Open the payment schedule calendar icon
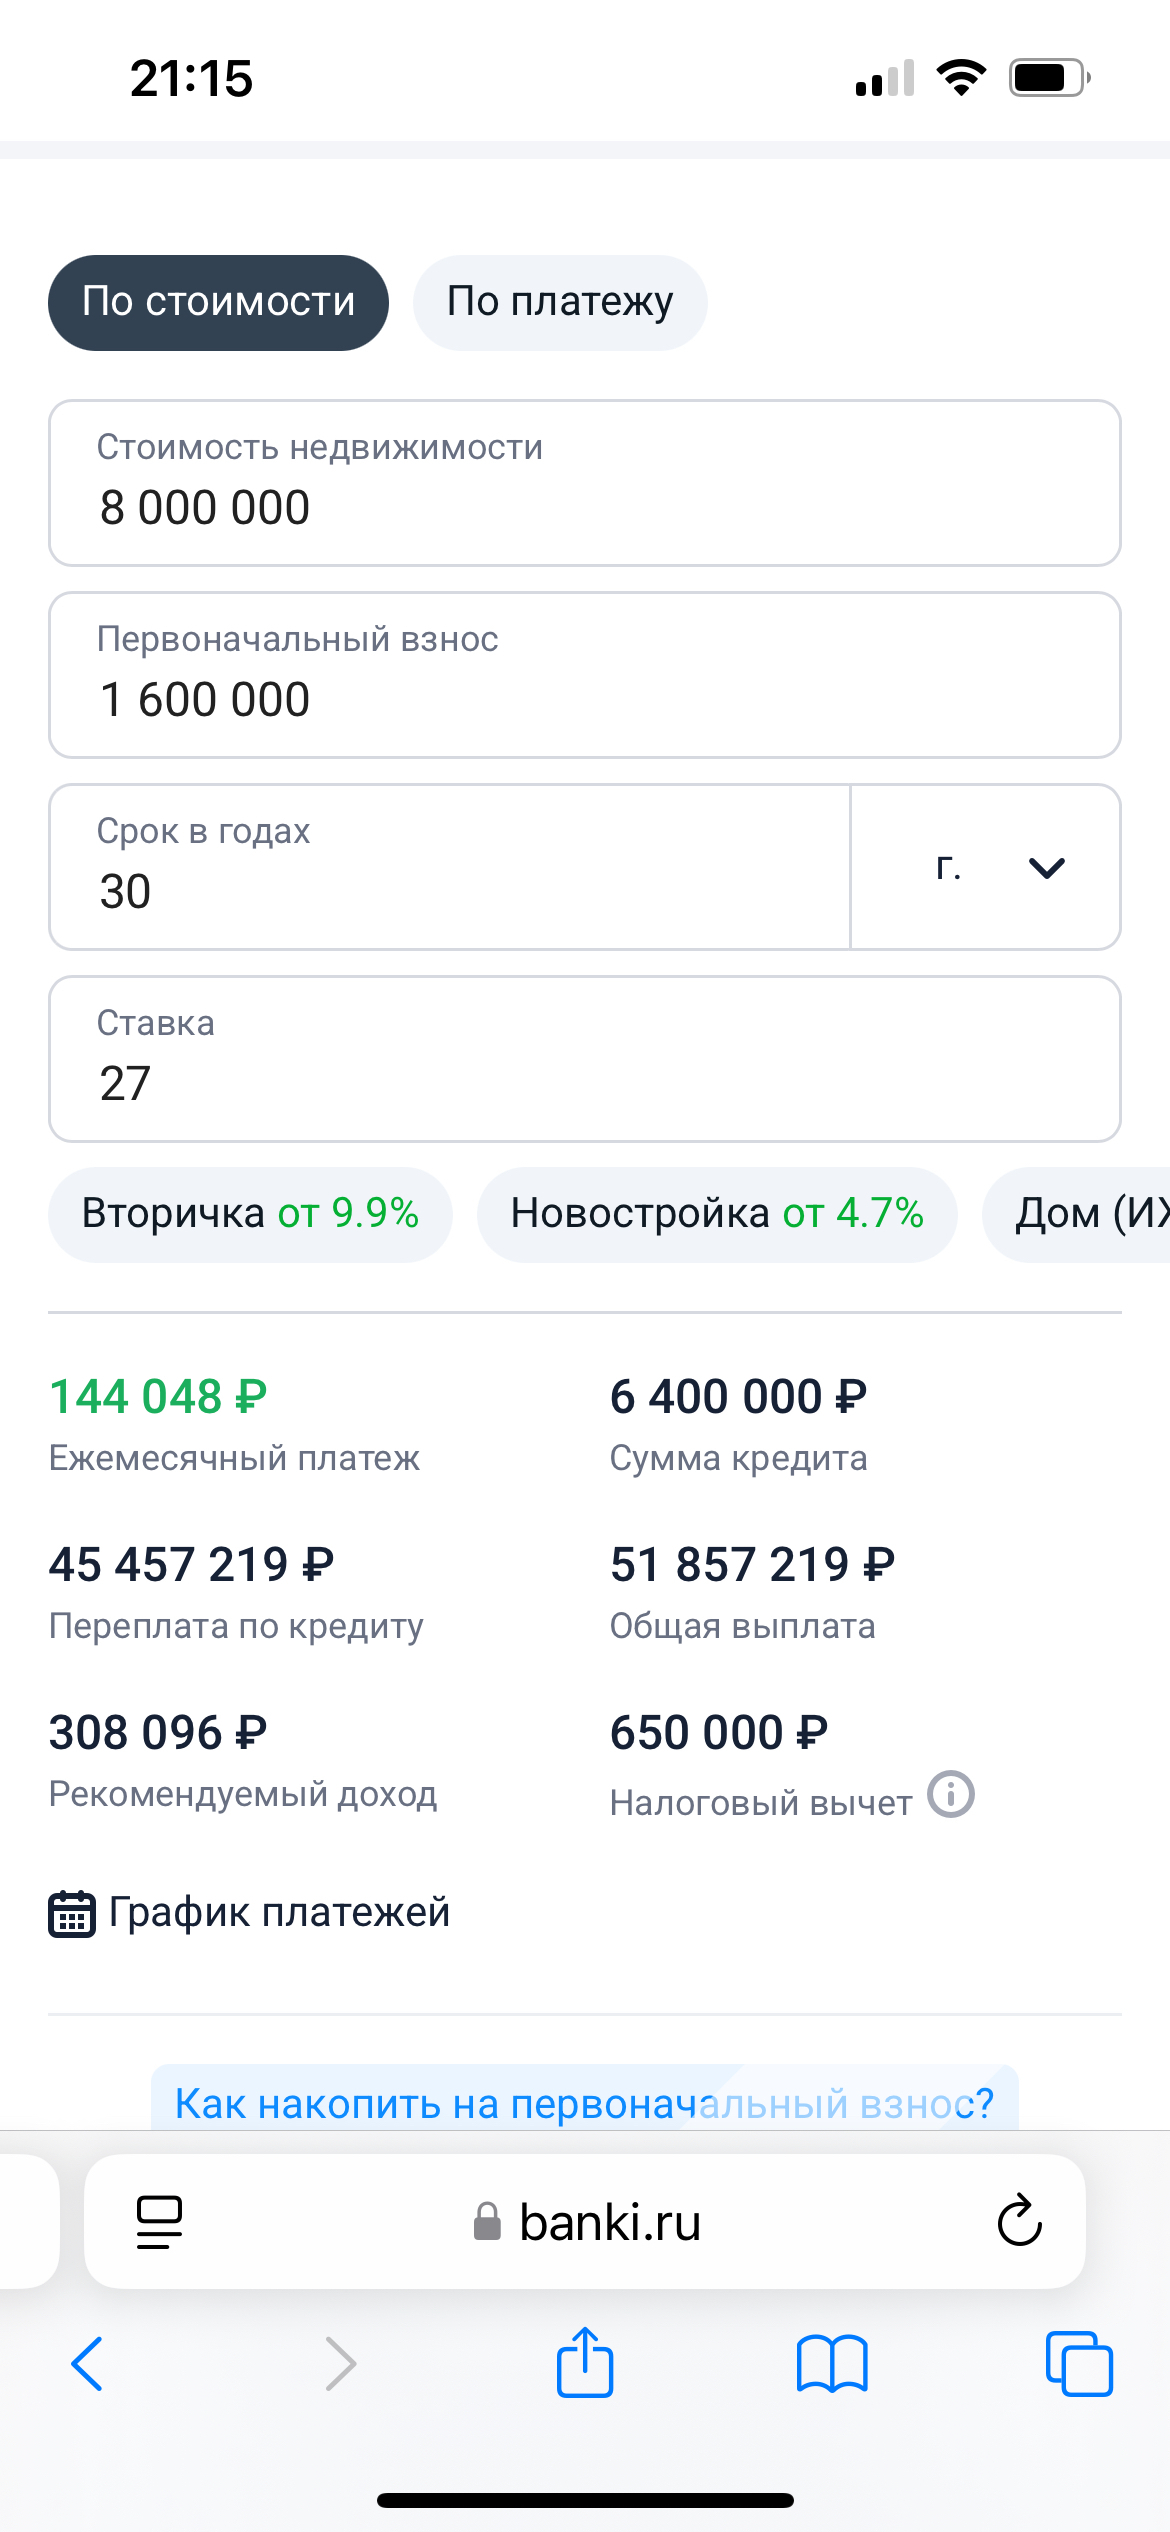Screen dimensions: 1170x2532 72,1914
